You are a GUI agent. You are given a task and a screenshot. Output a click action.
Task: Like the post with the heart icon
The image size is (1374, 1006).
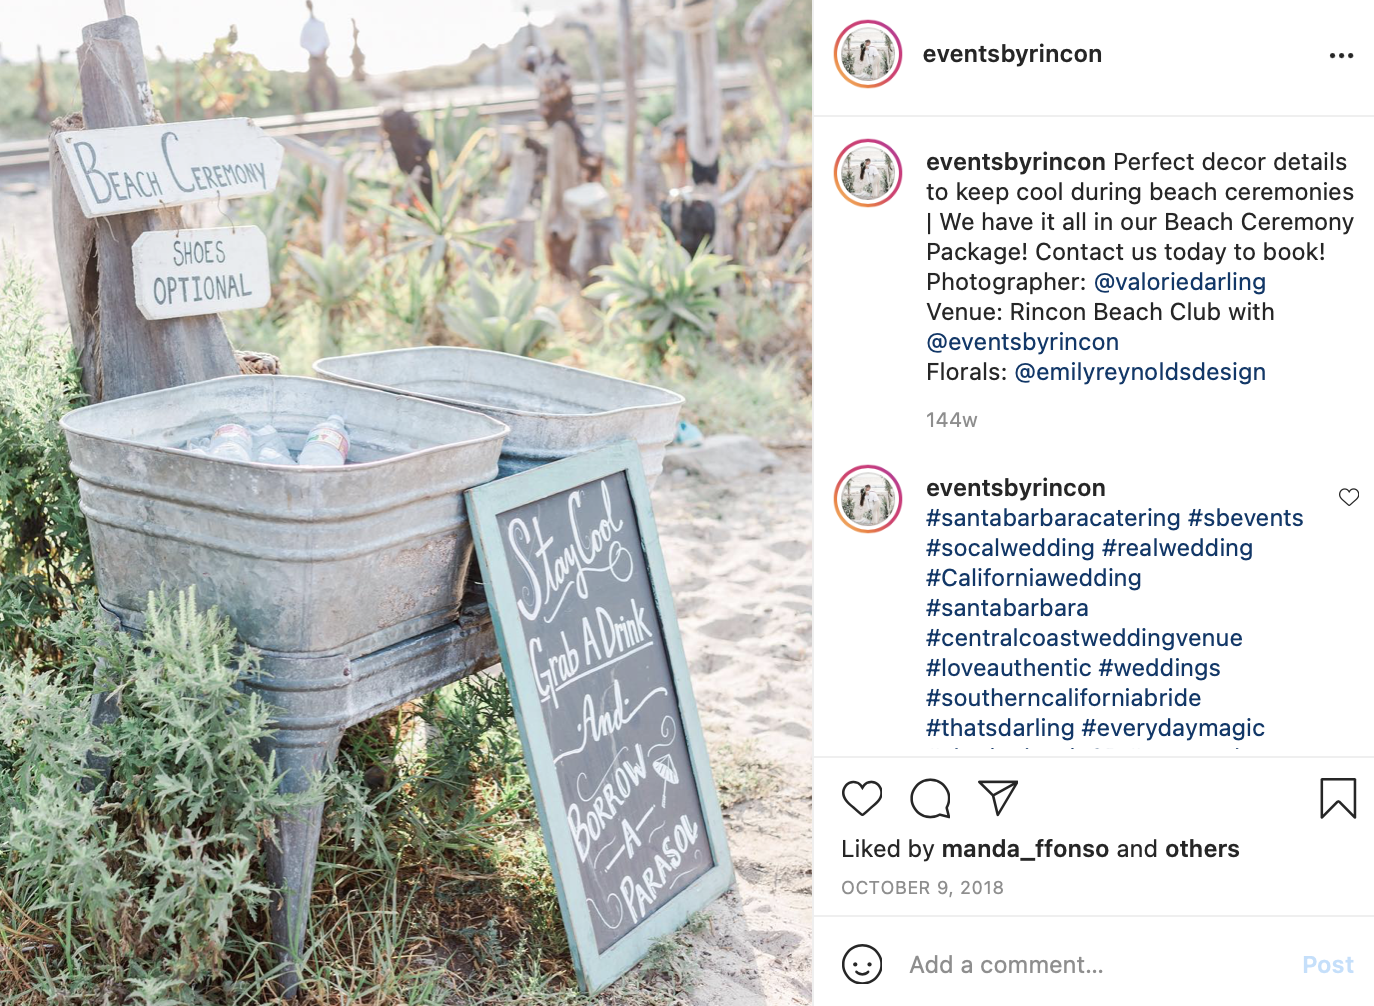pos(862,798)
